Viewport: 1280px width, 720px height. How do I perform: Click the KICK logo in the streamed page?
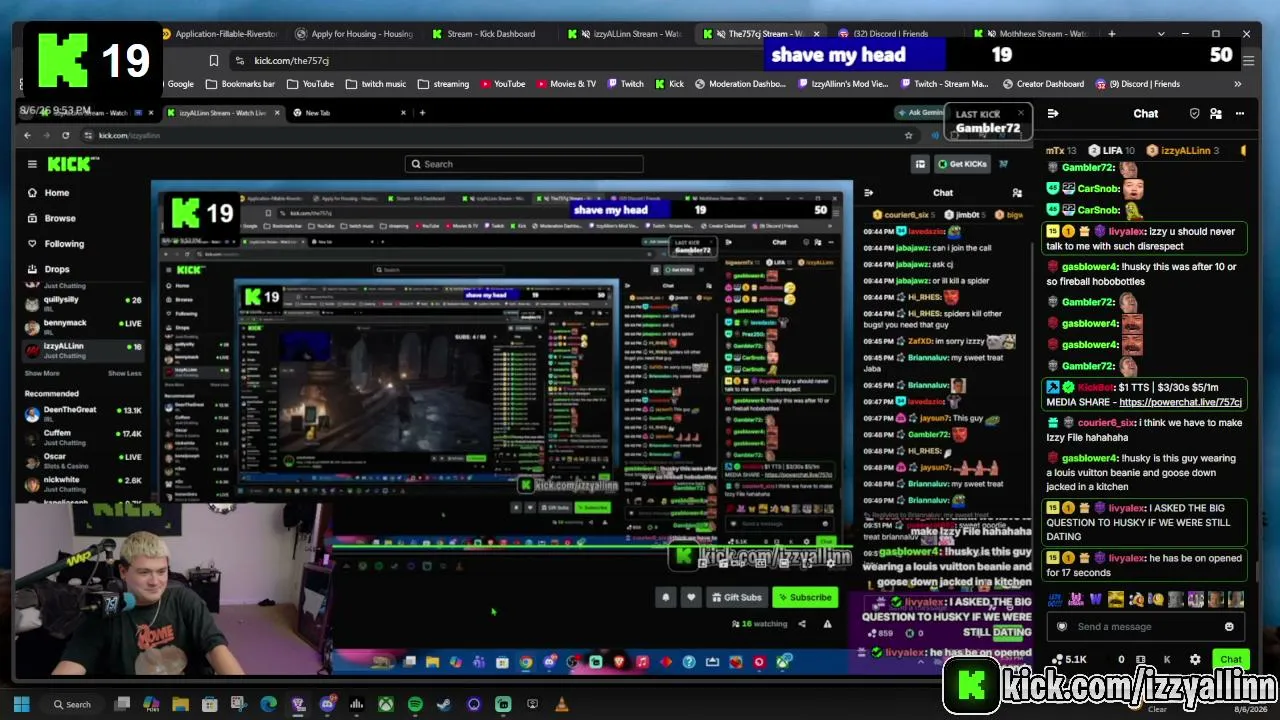71,164
